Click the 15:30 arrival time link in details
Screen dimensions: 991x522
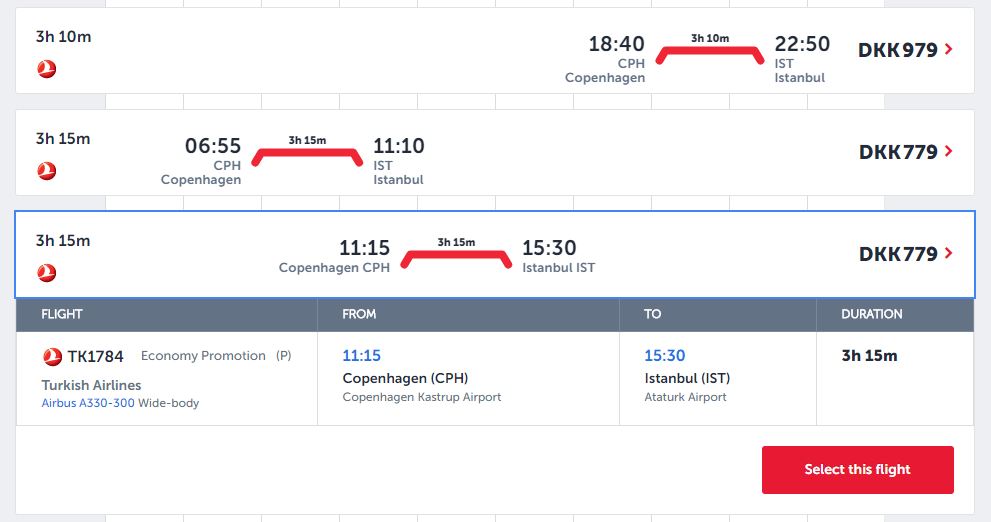pyautogui.click(x=665, y=356)
